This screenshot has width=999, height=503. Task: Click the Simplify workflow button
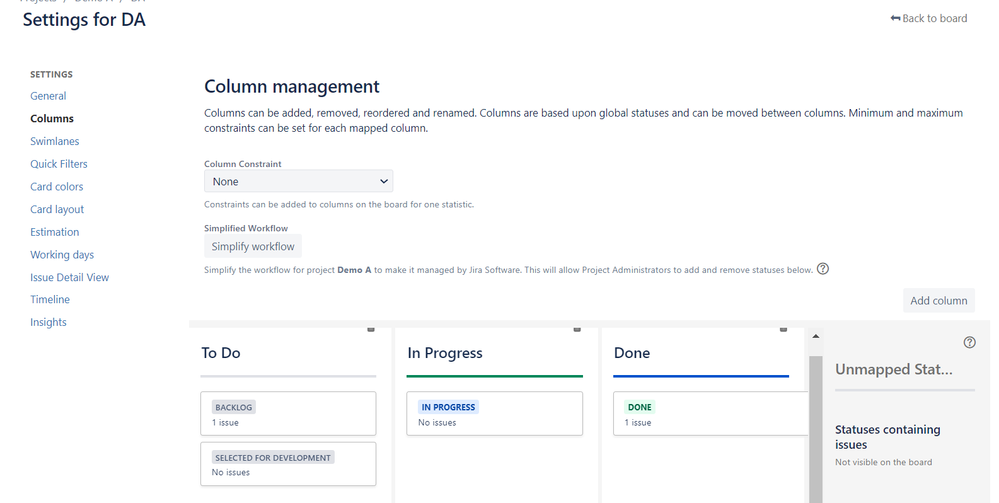[253, 247]
